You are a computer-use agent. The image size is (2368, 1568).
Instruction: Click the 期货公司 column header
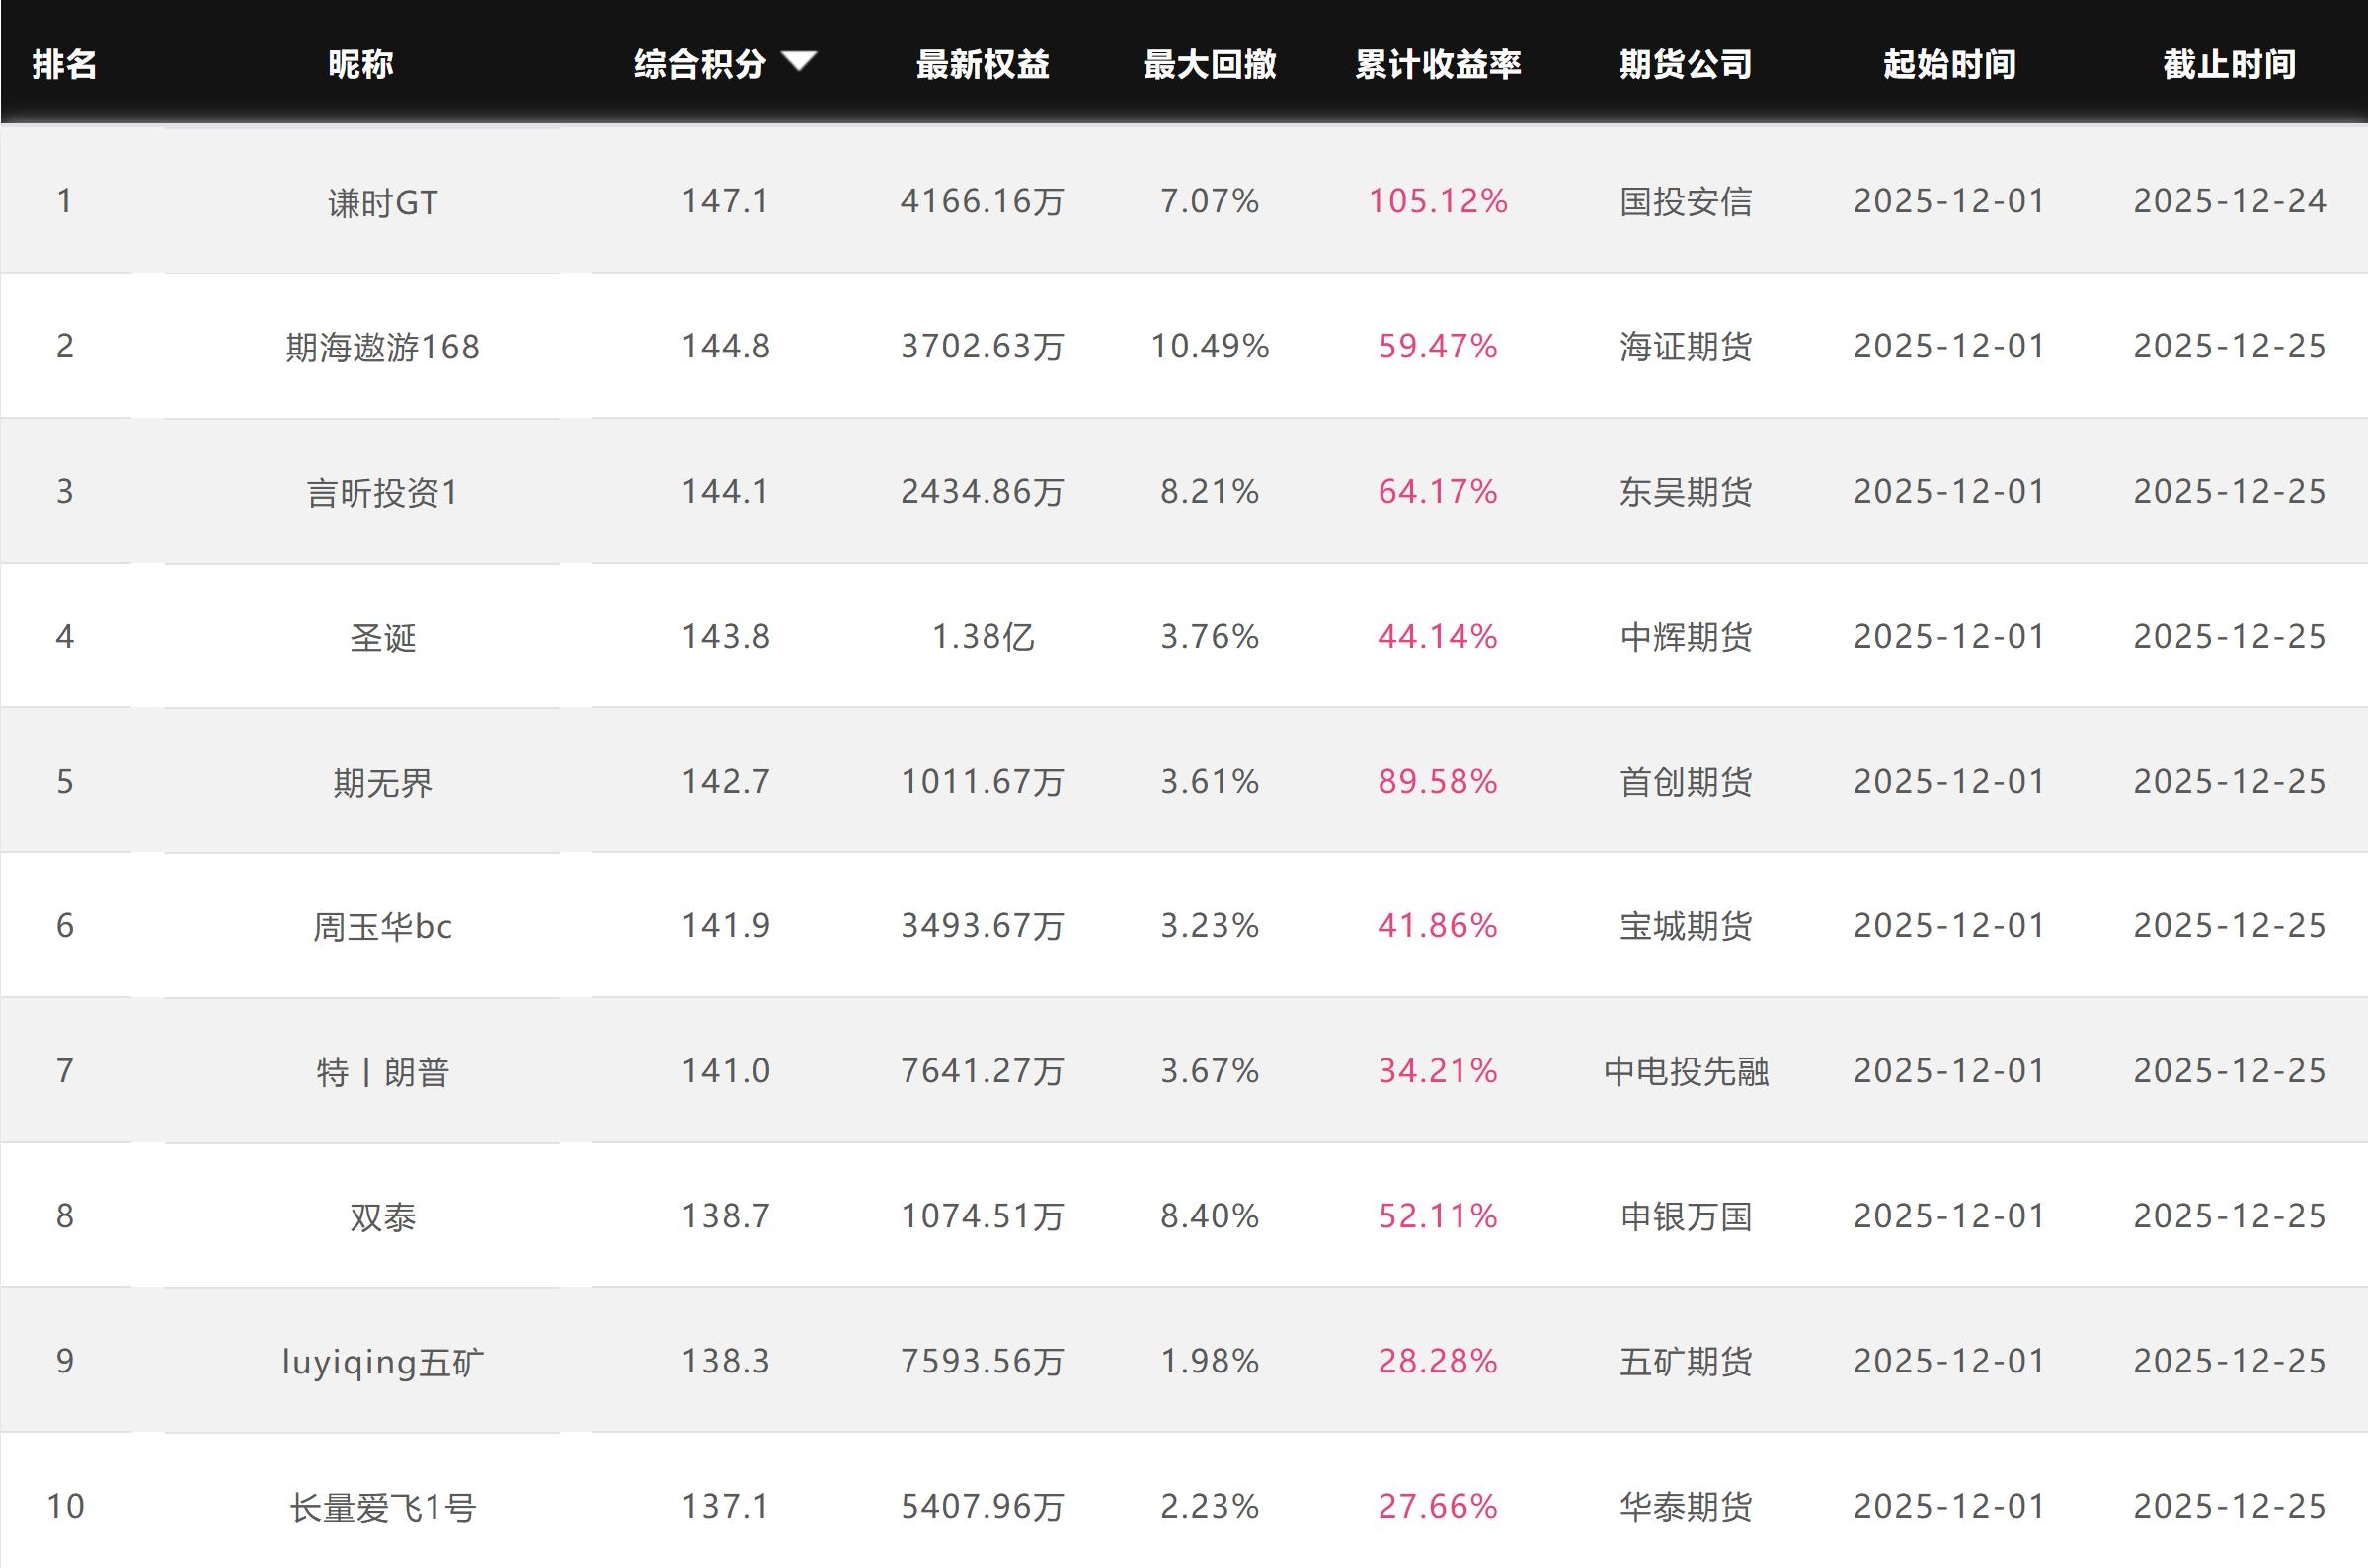pos(1685,65)
